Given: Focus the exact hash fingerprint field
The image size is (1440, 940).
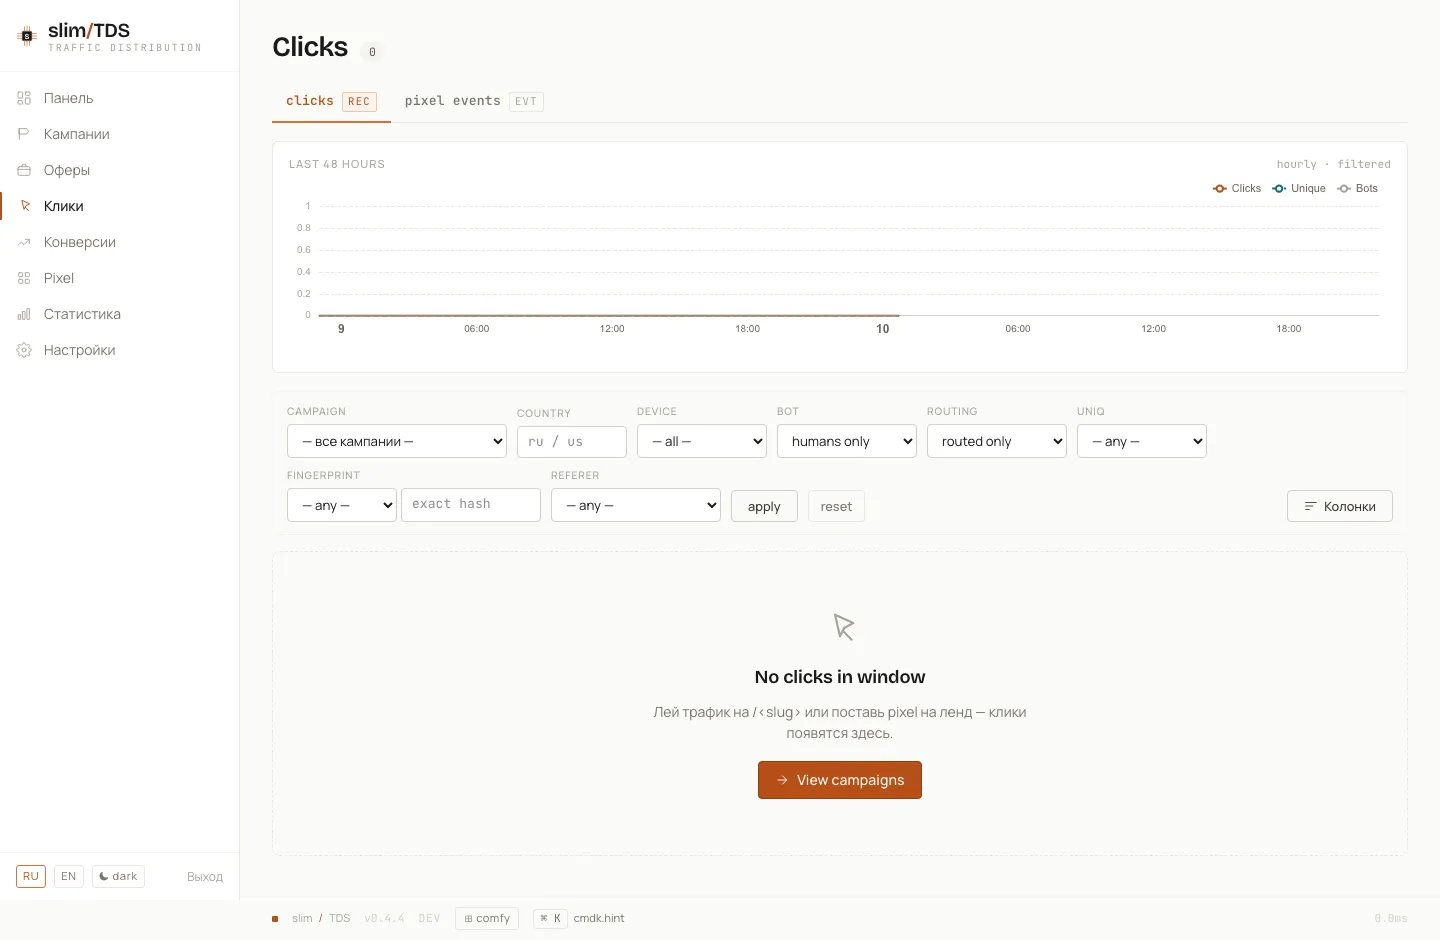Looking at the screenshot, I should click(471, 504).
